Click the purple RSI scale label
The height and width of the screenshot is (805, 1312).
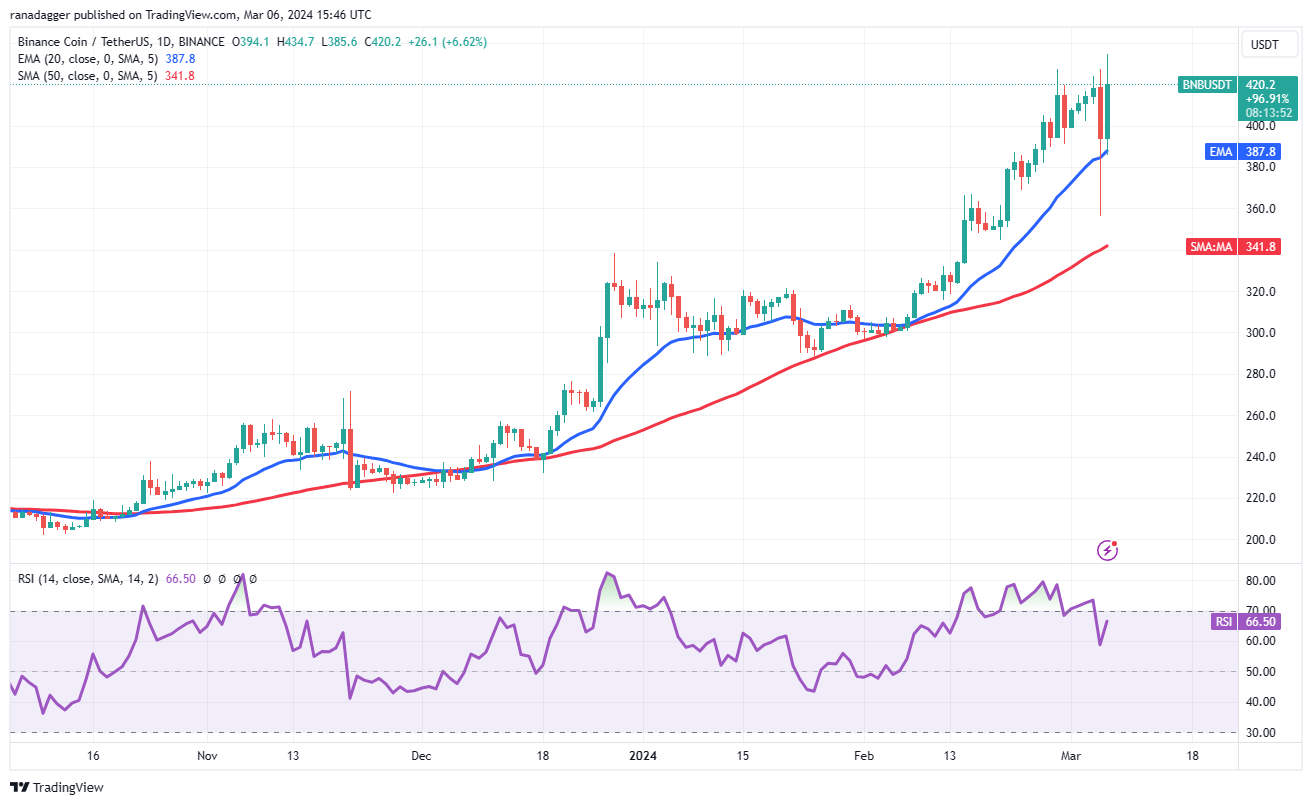[1224, 622]
